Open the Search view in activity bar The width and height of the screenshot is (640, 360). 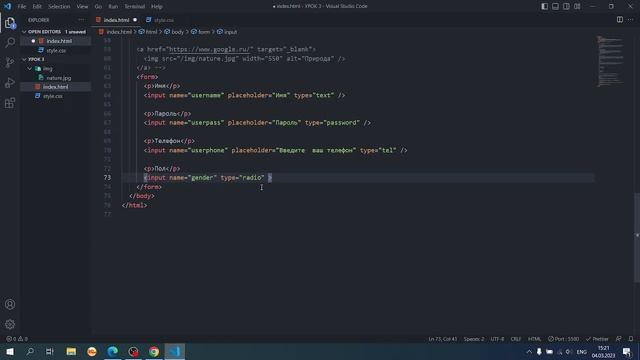10,42
